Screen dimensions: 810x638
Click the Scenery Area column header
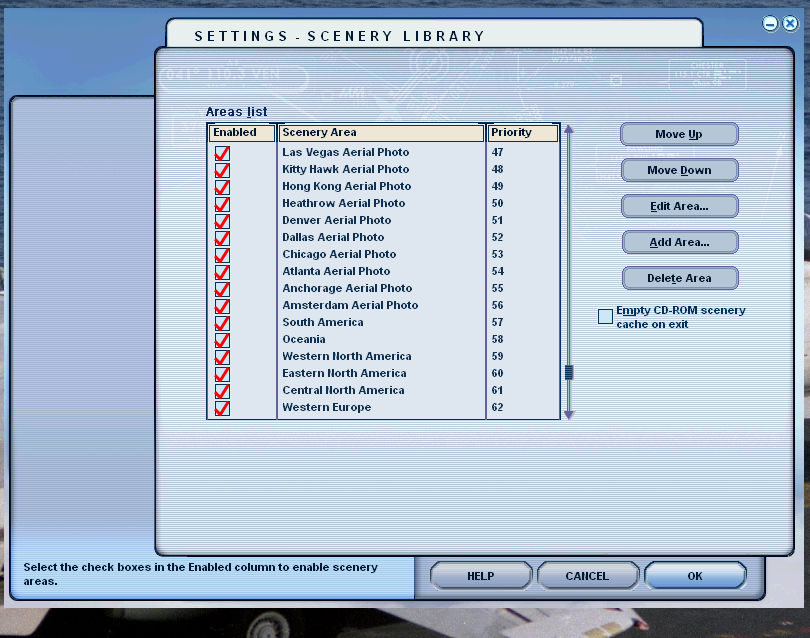381,133
